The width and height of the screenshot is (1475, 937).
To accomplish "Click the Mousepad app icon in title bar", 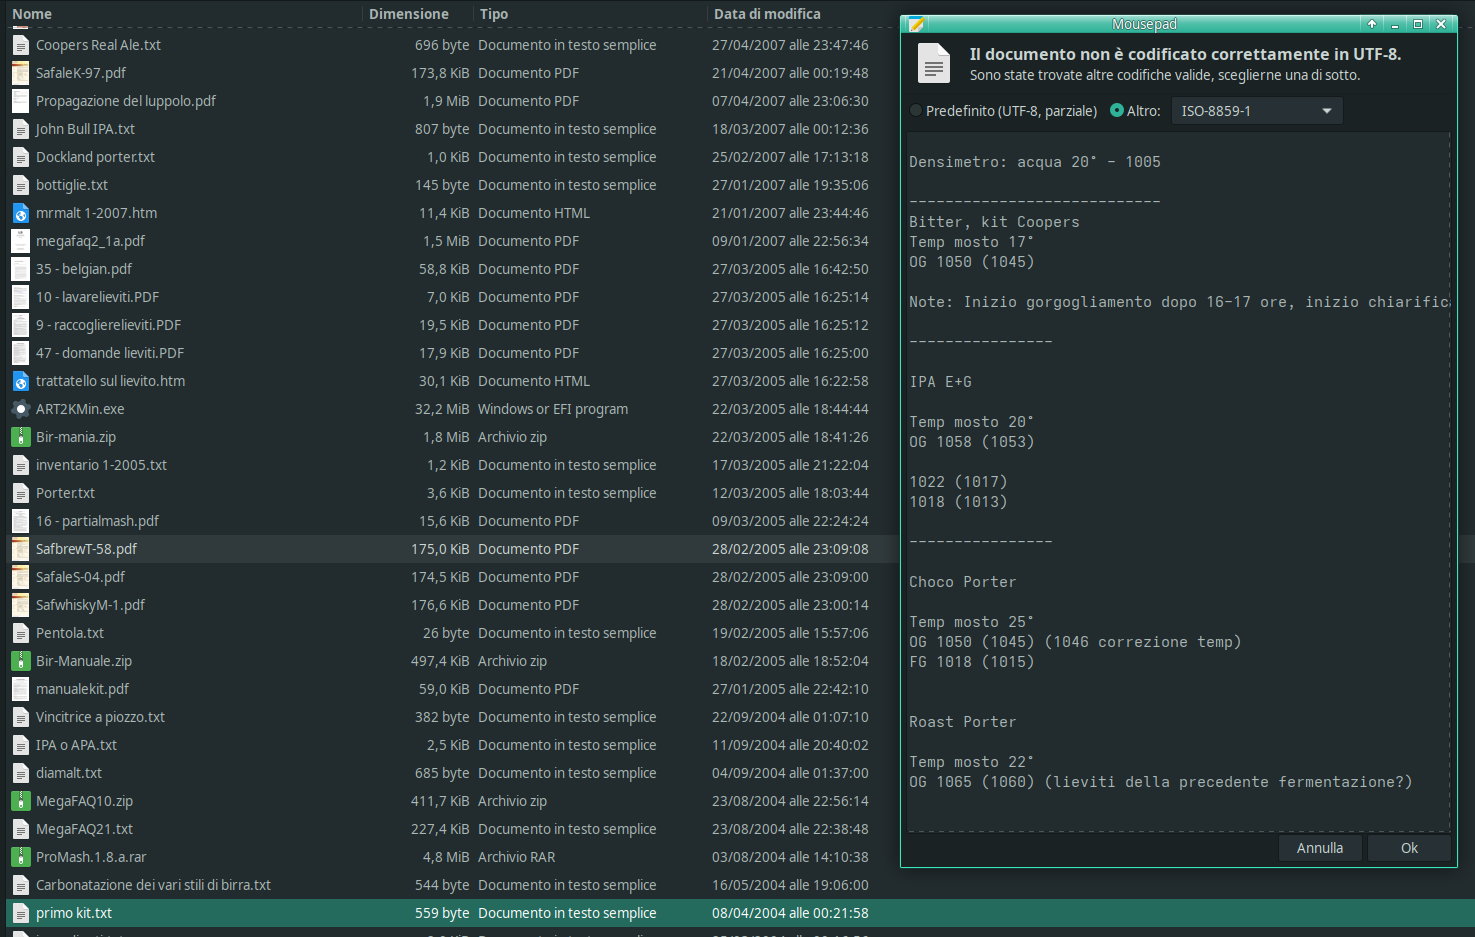I will click(915, 24).
